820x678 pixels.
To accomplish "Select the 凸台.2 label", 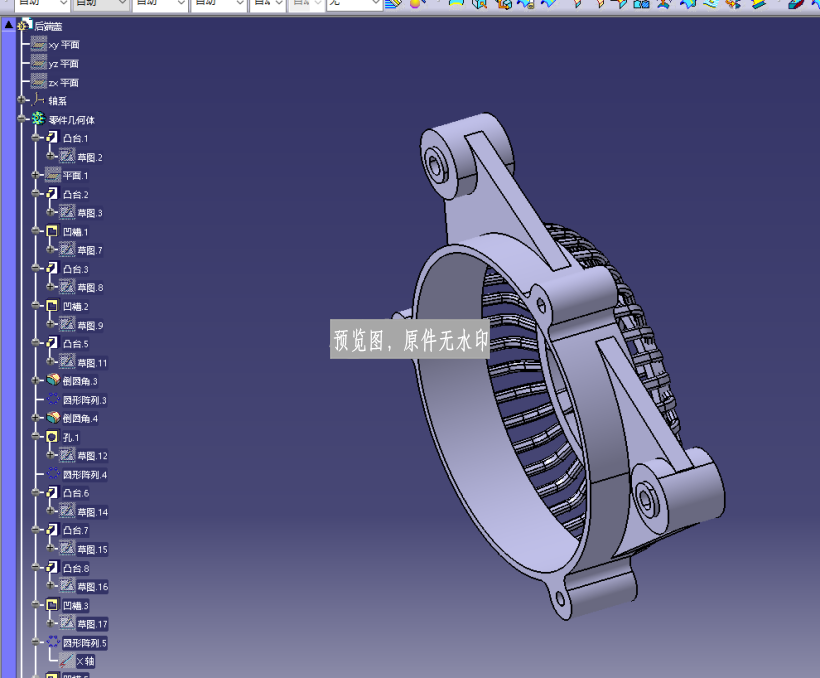I will pyautogui.click(x=76, y=195).
